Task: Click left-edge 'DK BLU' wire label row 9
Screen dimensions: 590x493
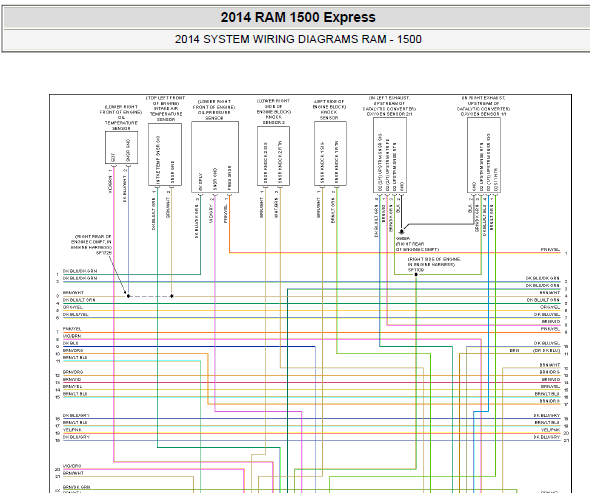Action: tap(70, 343)
